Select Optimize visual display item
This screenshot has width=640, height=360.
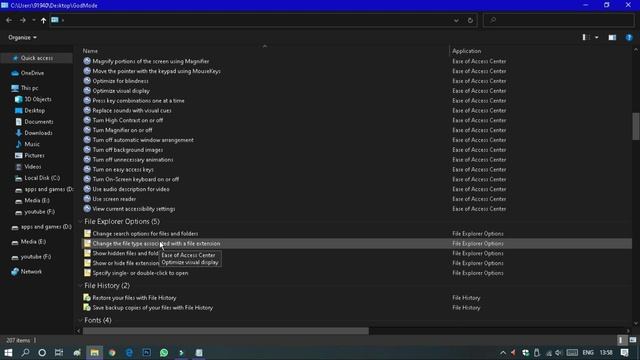click(121, 91)
